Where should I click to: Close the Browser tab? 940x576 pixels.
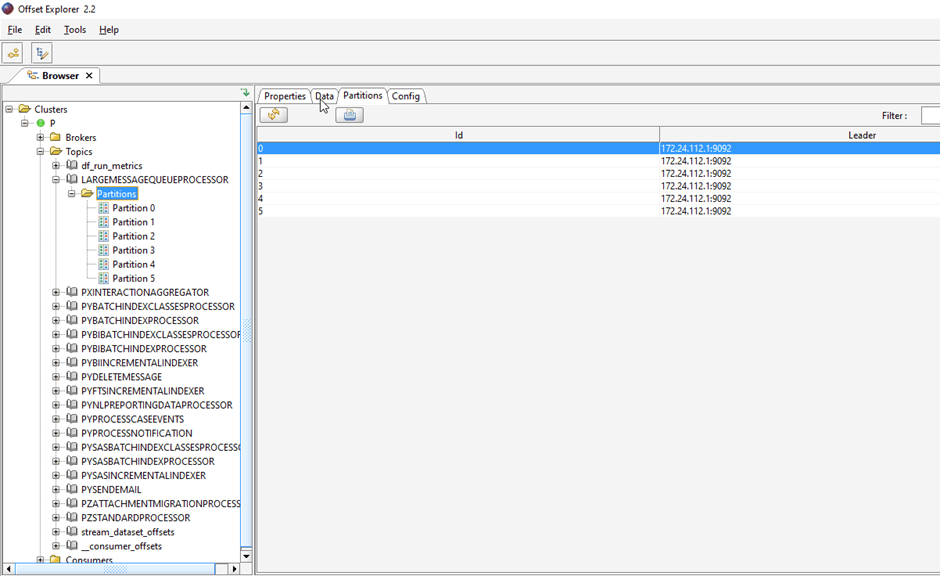(x=89, y=76)
